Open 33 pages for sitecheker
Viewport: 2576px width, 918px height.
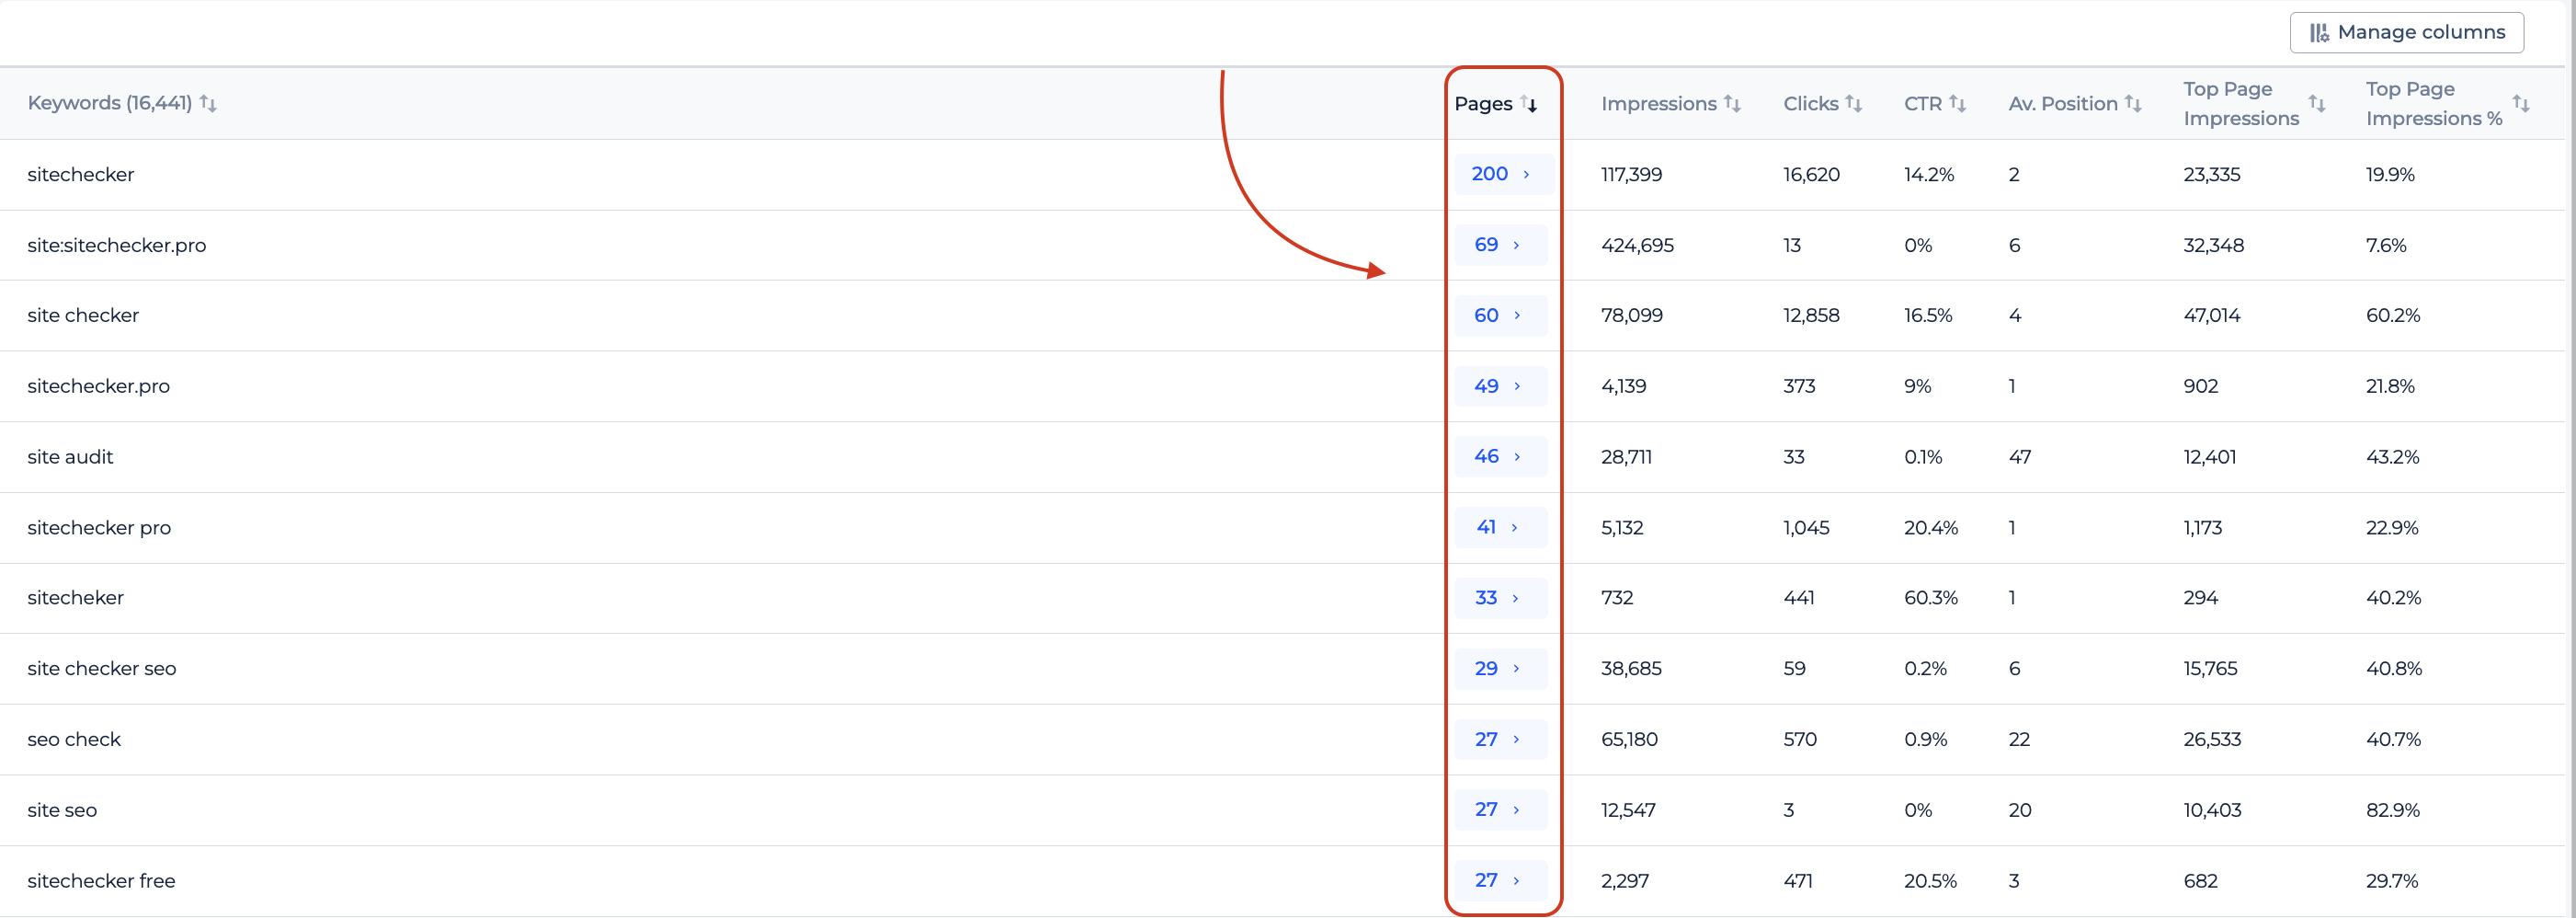click(1501, 598)
